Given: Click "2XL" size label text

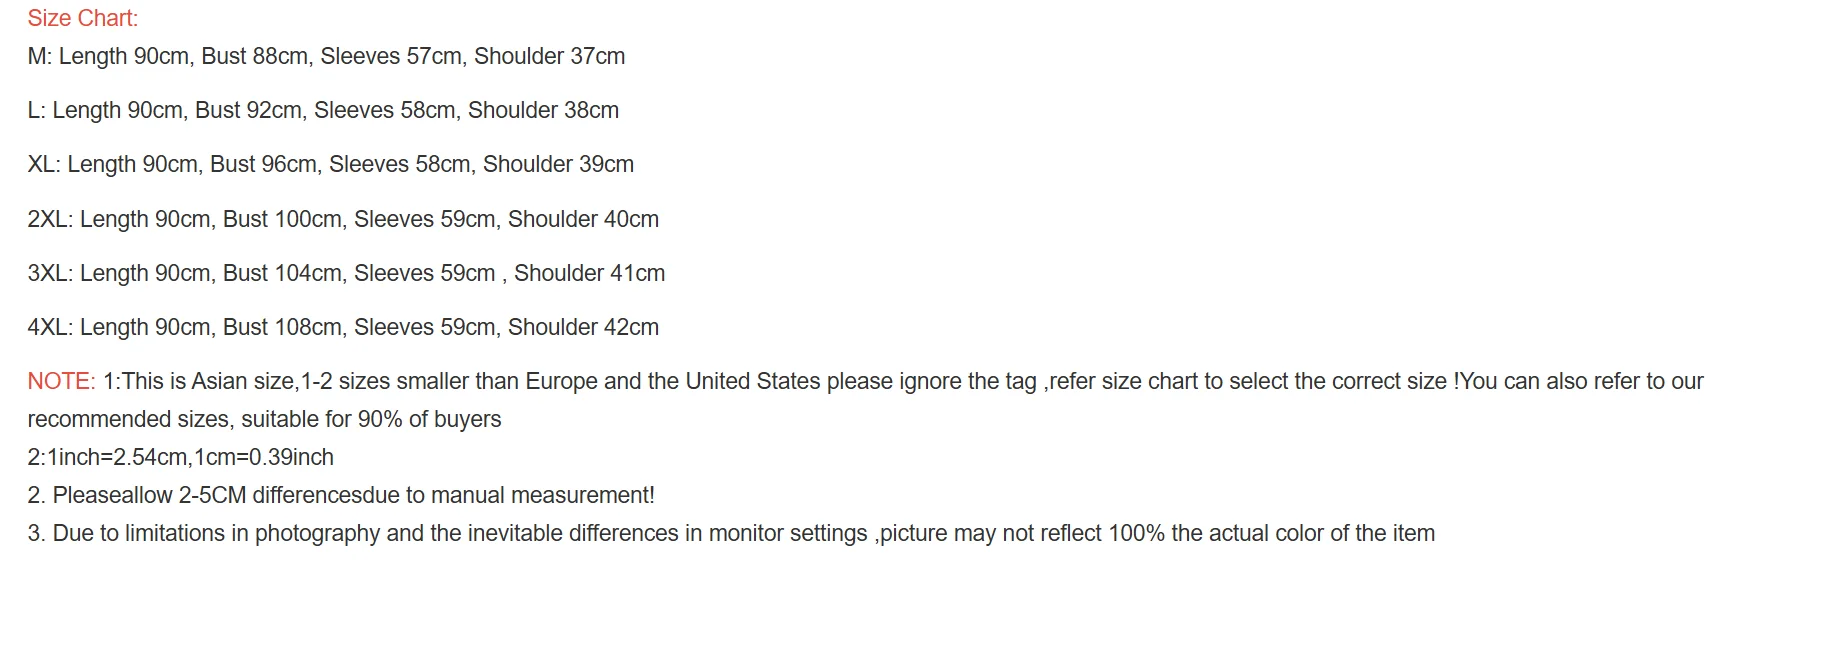Looking at the screenshot, I should coord(48,219).
